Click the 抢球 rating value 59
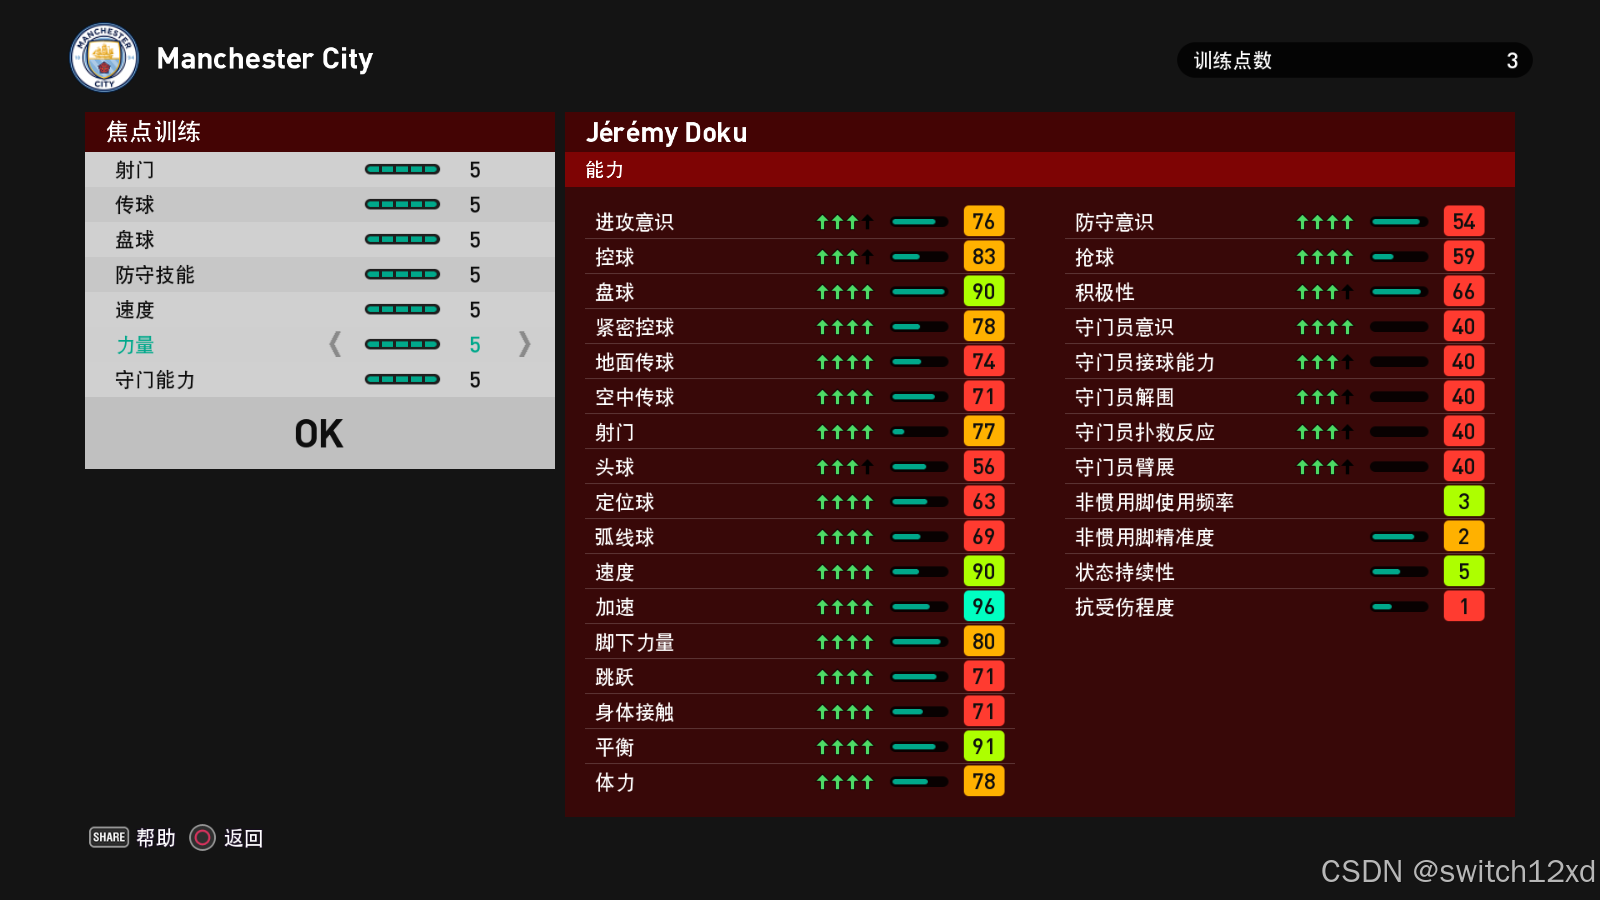The width and height of the screenshot is (1600, 900). [x=1464, y=256]
